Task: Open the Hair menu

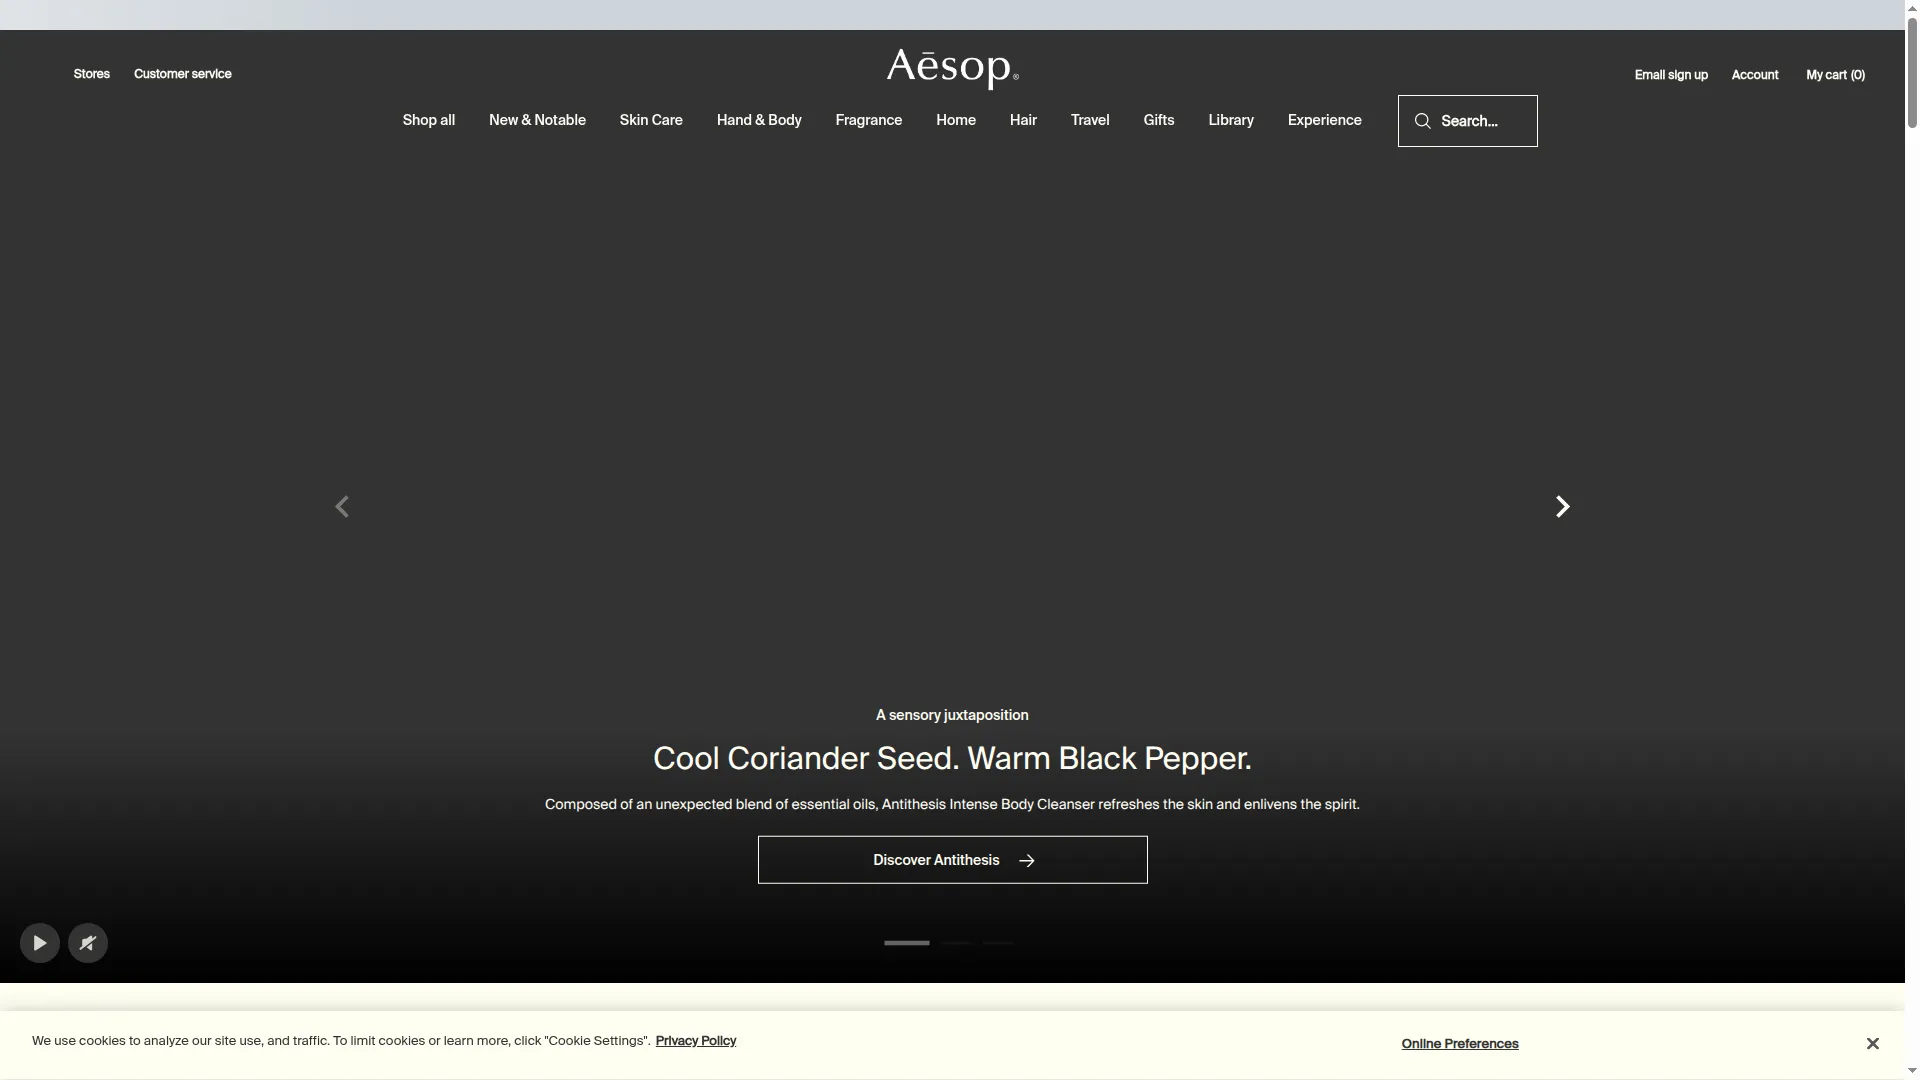Action: [1023, 120]
